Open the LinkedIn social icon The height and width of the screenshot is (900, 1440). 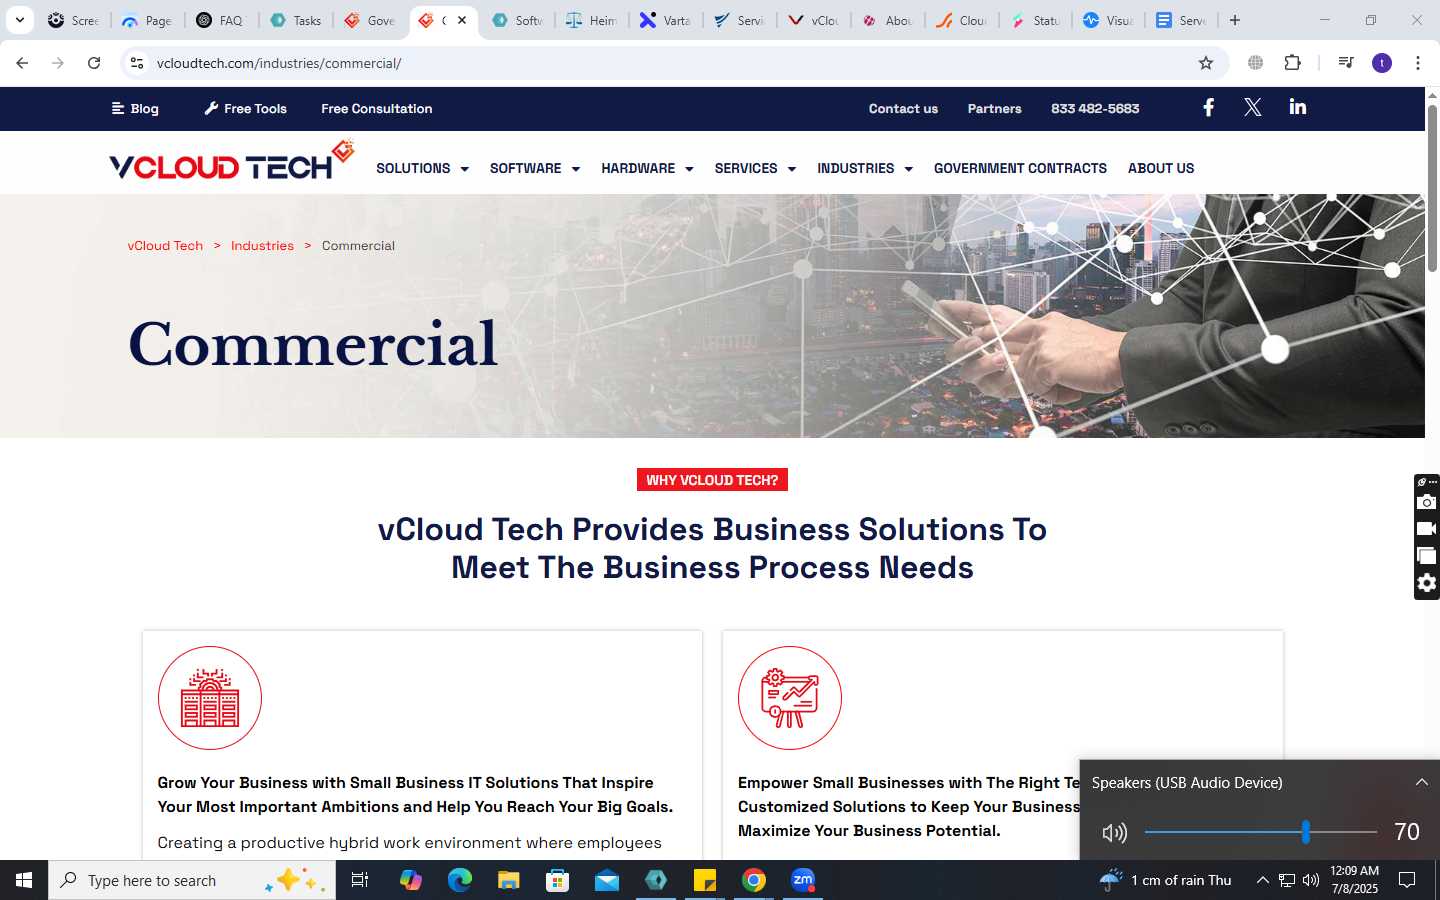pyautogui.click(x=1298, y=107)
